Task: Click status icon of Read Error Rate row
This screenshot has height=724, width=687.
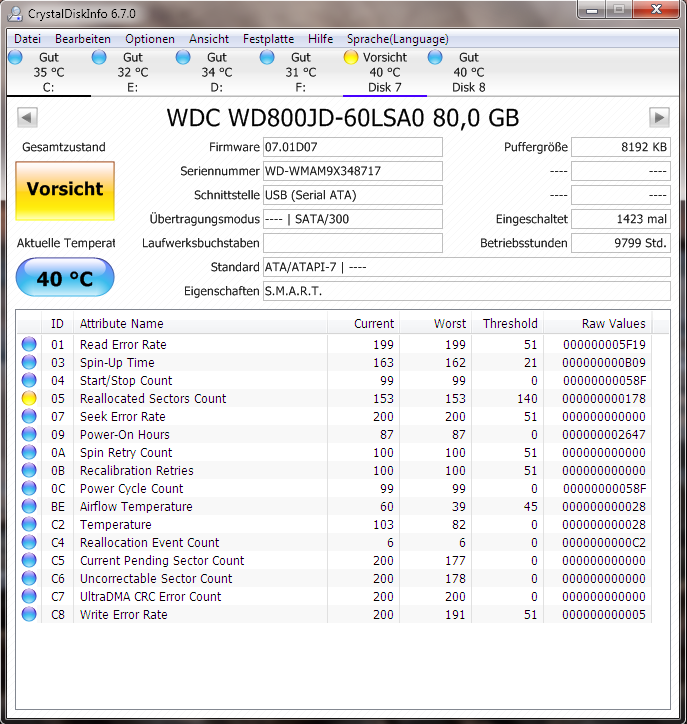Action: point(29,344)
